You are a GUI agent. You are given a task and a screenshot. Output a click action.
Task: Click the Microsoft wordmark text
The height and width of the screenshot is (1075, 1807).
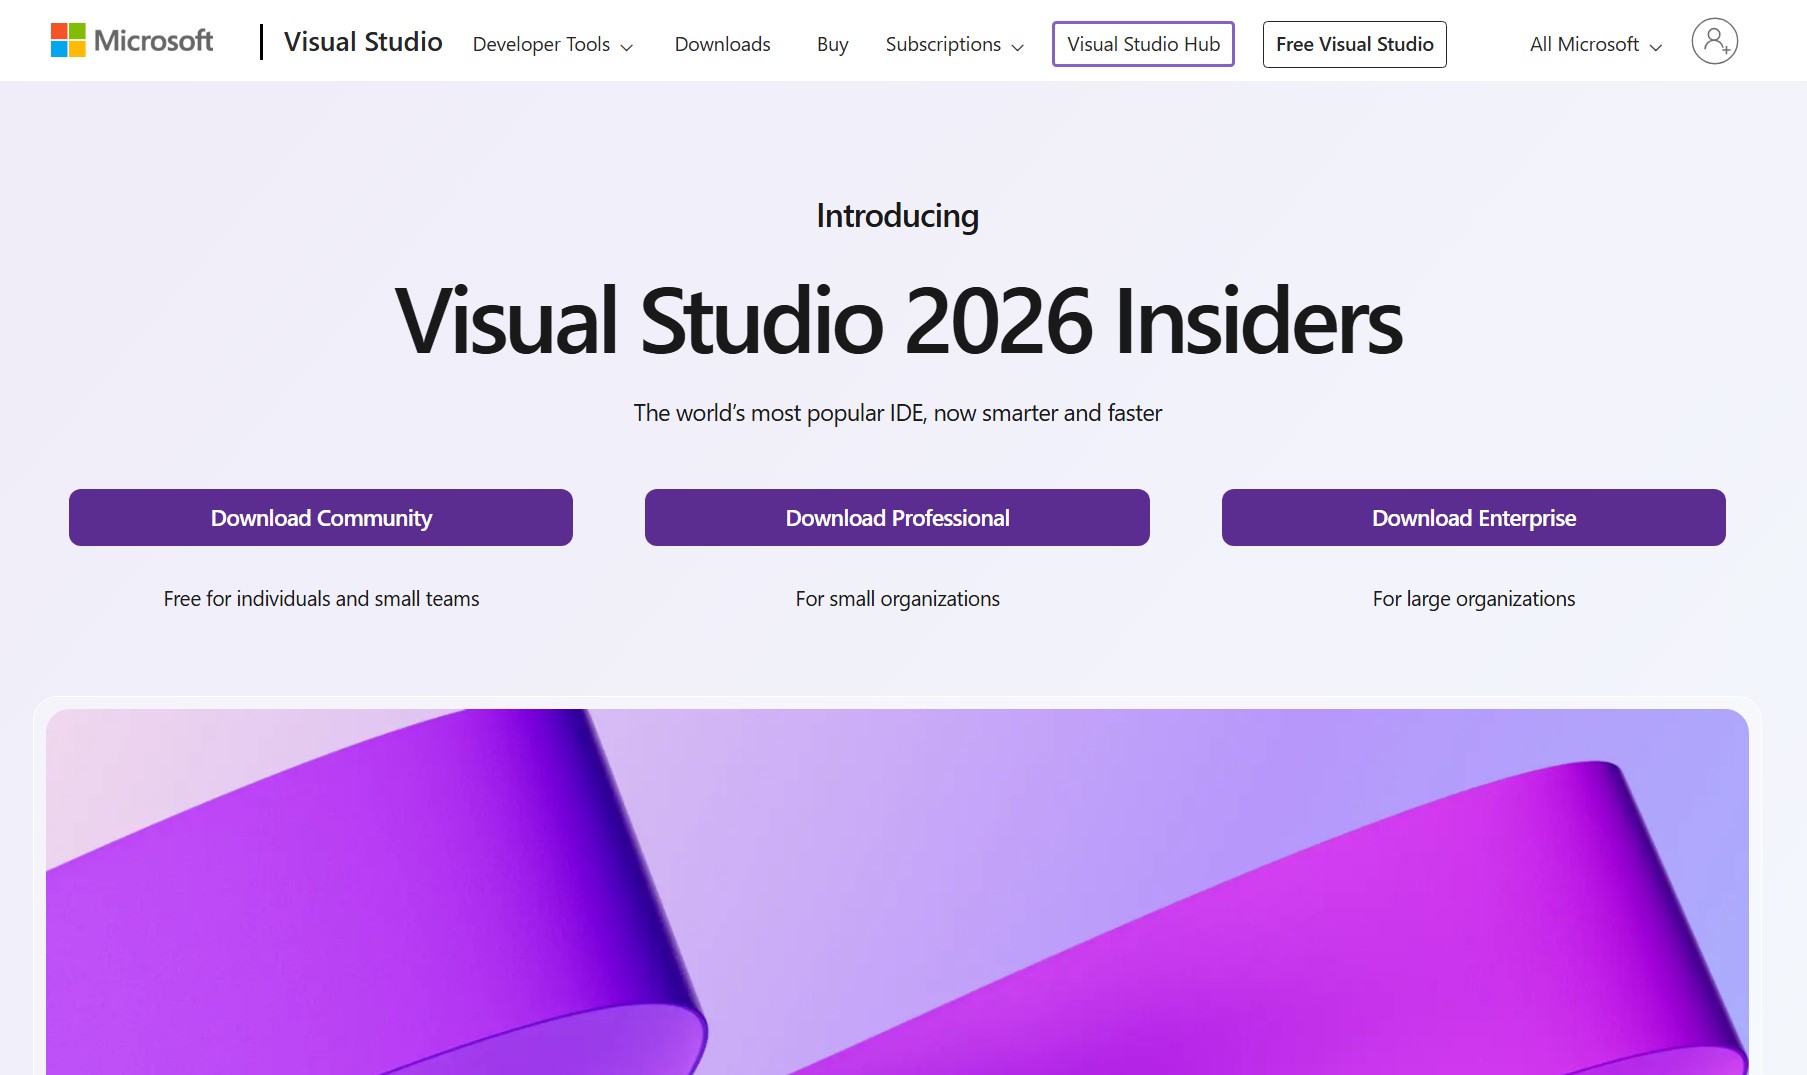153,41
